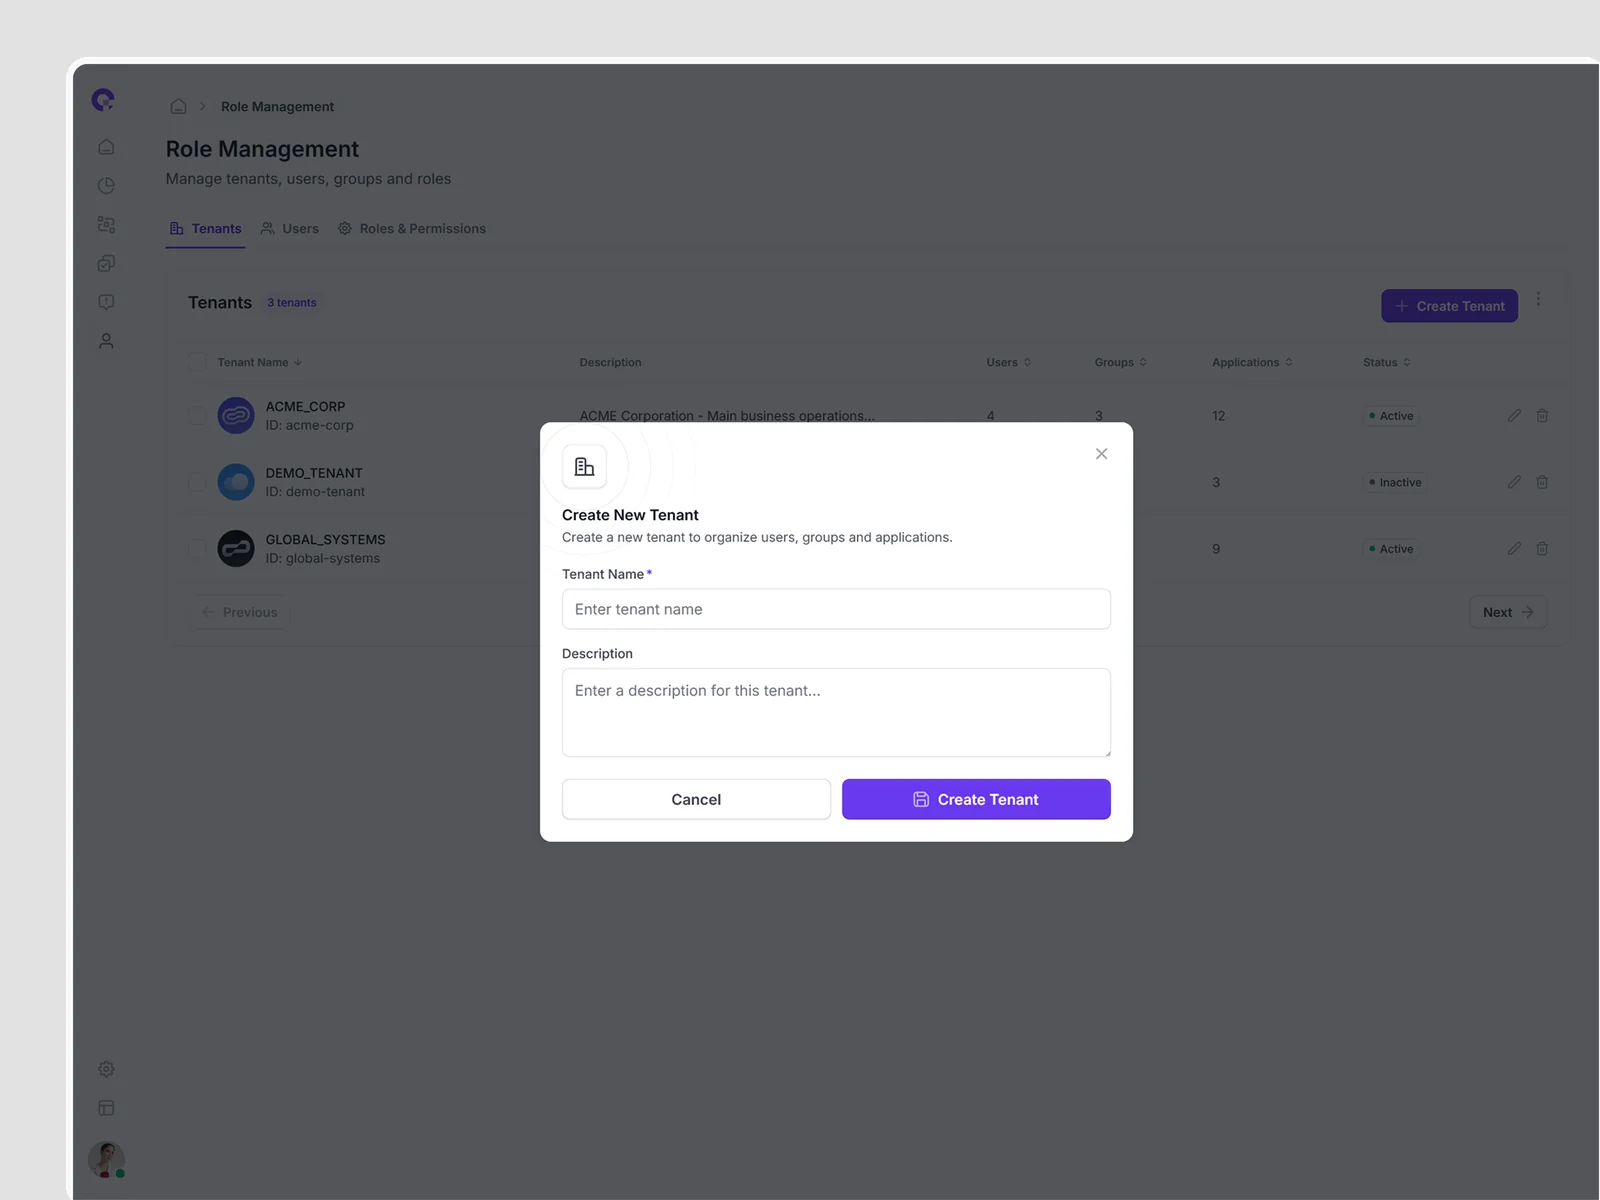Open the Roles & Permissions tab

click(x=412, y=229)
